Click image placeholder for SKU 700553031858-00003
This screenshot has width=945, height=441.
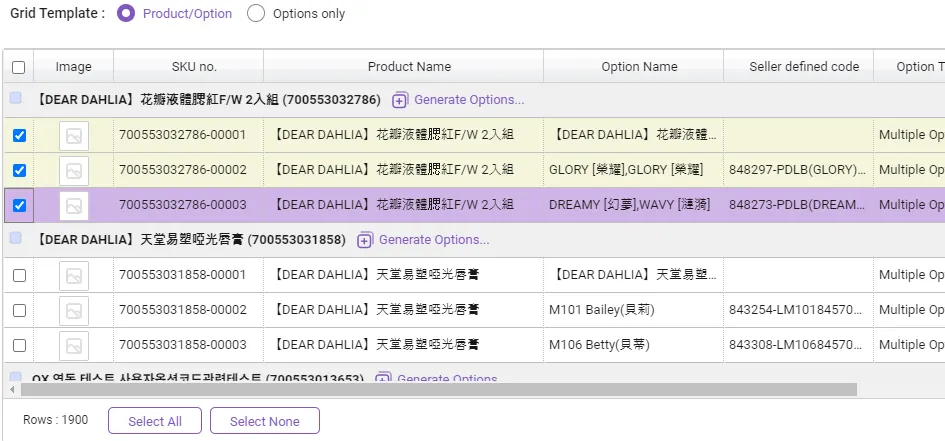pos(73,346)
